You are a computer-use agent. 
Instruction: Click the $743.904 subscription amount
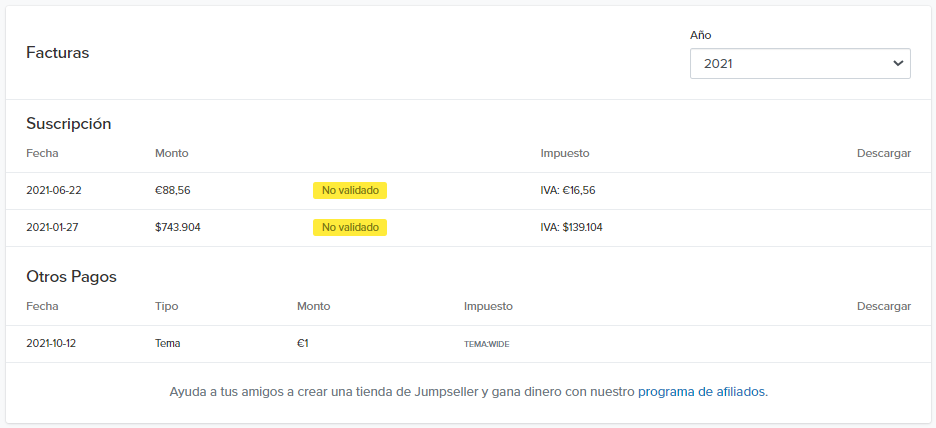178,227
